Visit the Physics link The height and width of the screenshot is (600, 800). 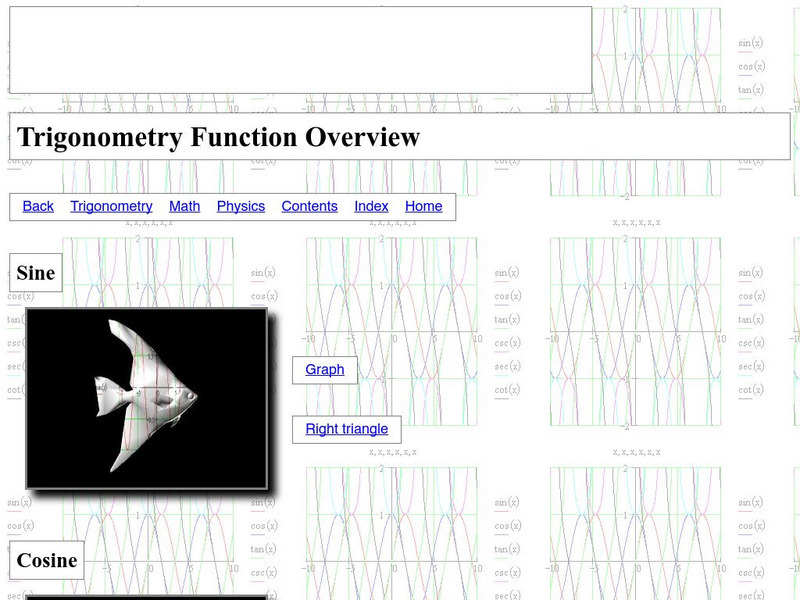pyautogui.click(x=241, y=206)
